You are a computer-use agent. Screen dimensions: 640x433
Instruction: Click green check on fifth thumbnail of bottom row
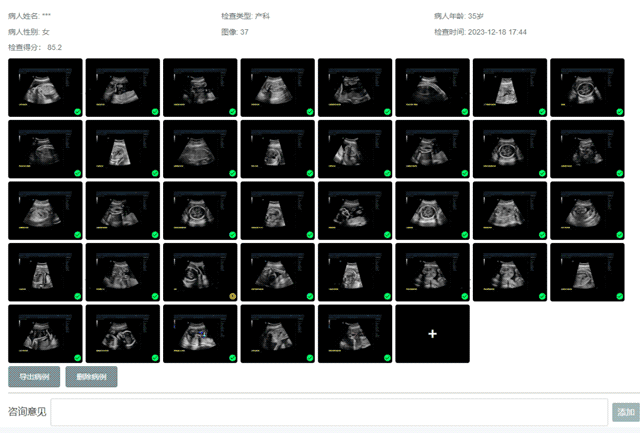(x=387, y=357)
